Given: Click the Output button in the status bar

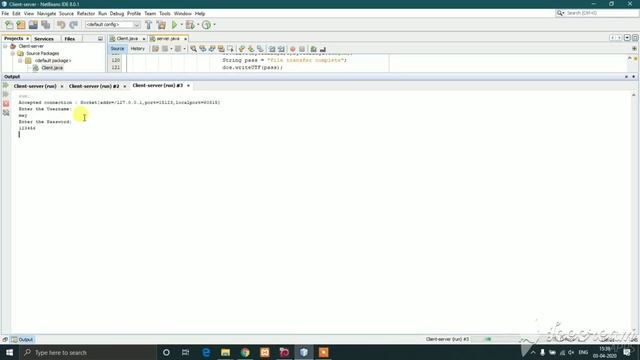Looking at the screenshot, I should click(x=22, y=340).
